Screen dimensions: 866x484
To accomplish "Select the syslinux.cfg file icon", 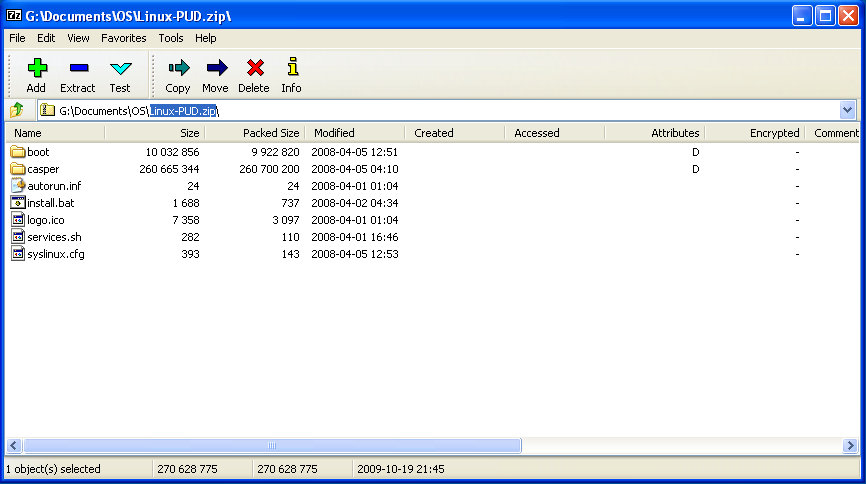I will click(x=18, y=254).
